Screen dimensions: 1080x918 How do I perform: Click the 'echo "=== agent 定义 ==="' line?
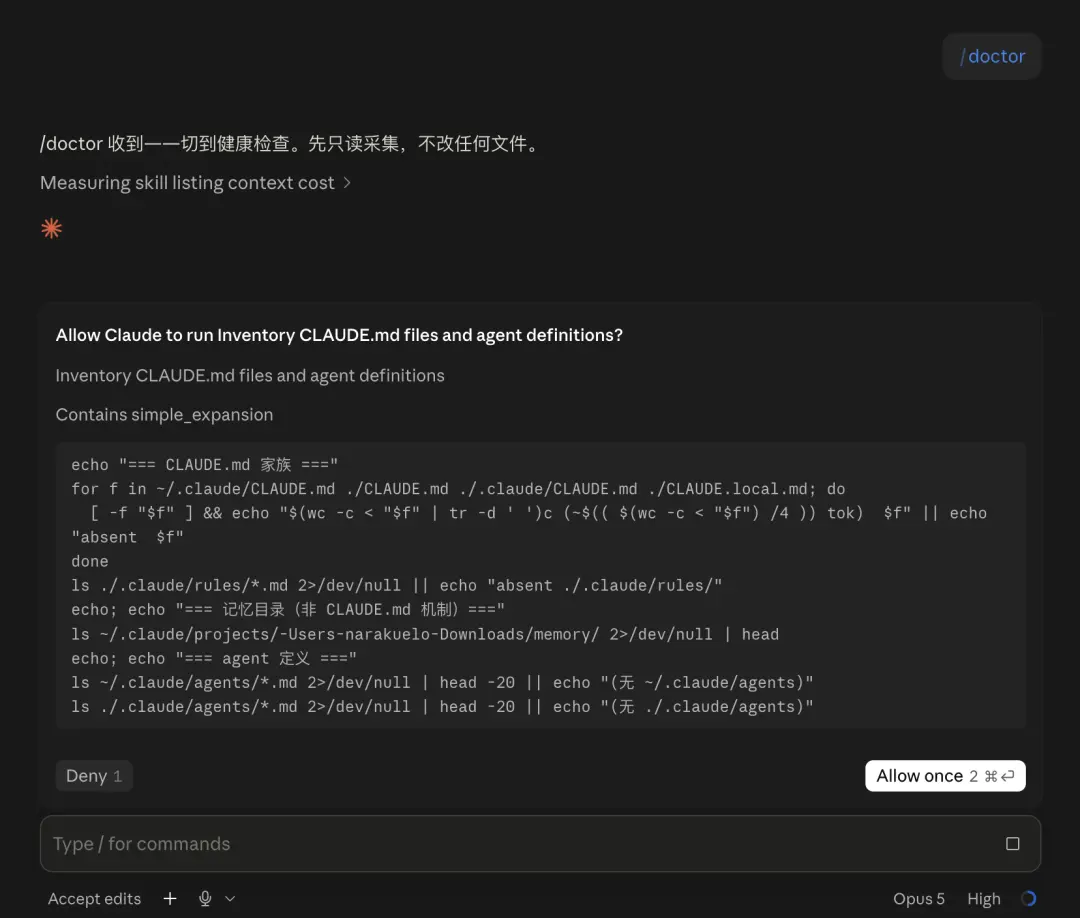click(x=214, y=658)
